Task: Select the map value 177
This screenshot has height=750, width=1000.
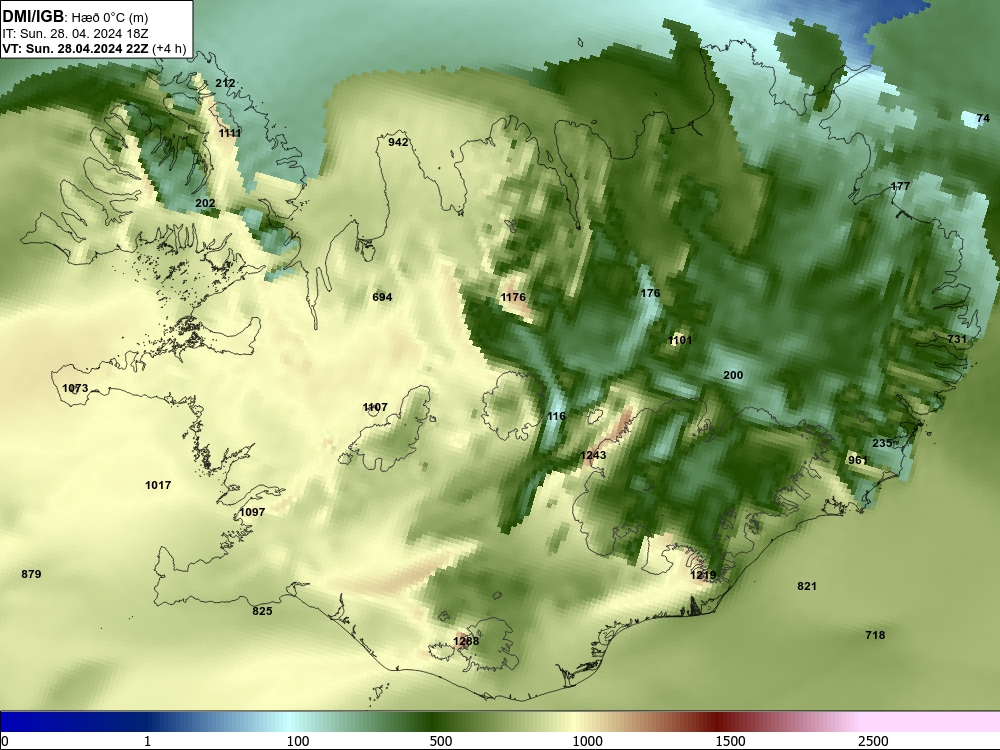Action: click(x=900, y=186)
